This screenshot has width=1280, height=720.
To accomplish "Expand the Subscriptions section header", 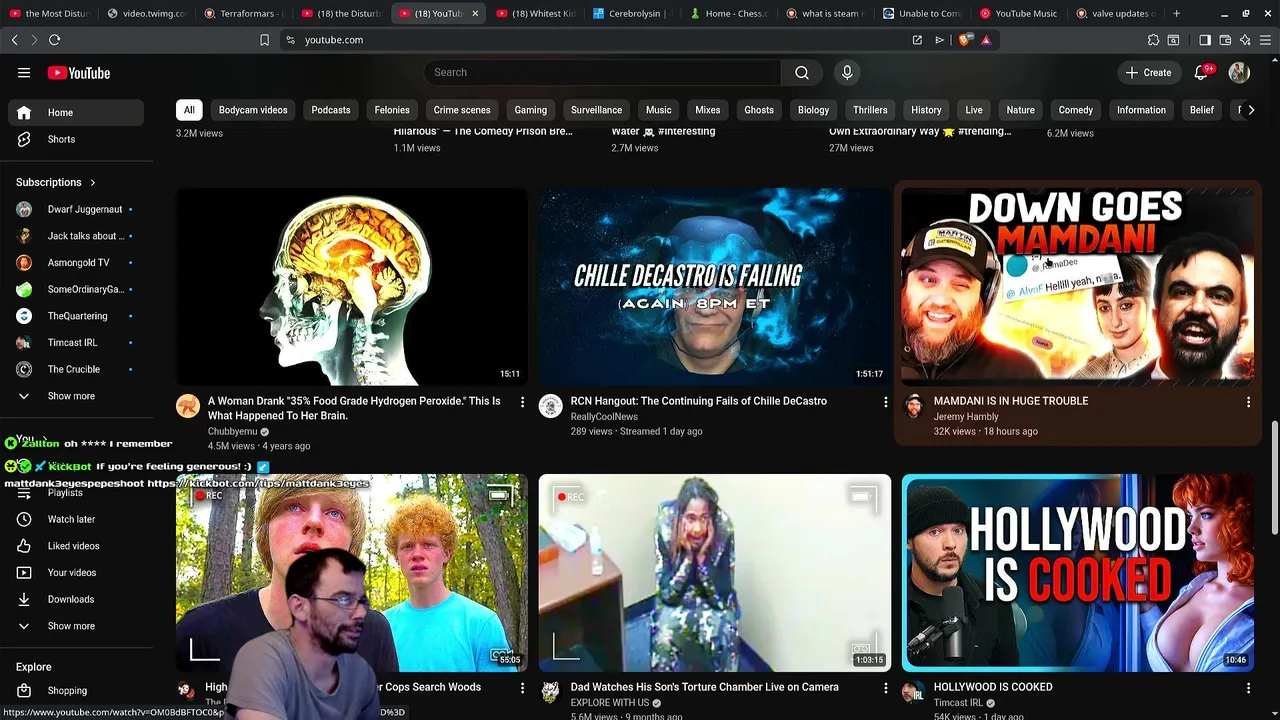I will click(56, 182).
